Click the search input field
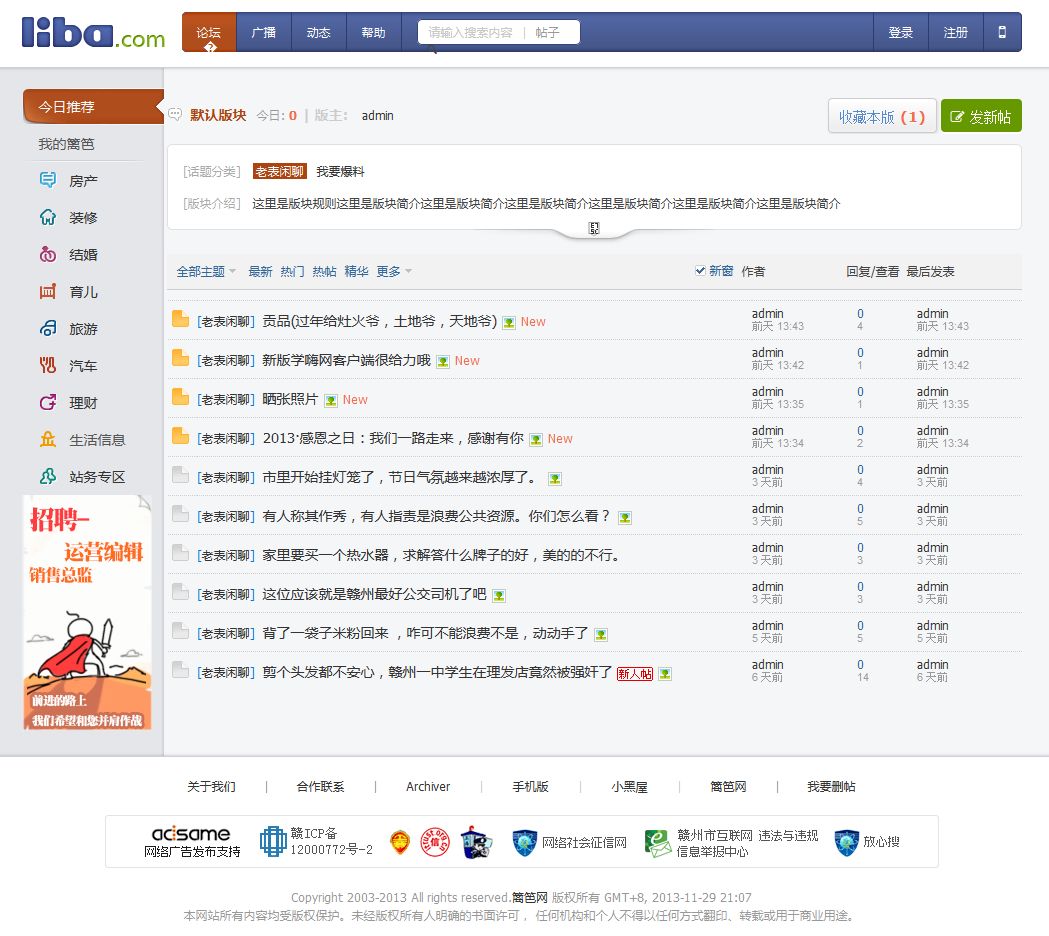1049x936 pixels. [470, 32]
